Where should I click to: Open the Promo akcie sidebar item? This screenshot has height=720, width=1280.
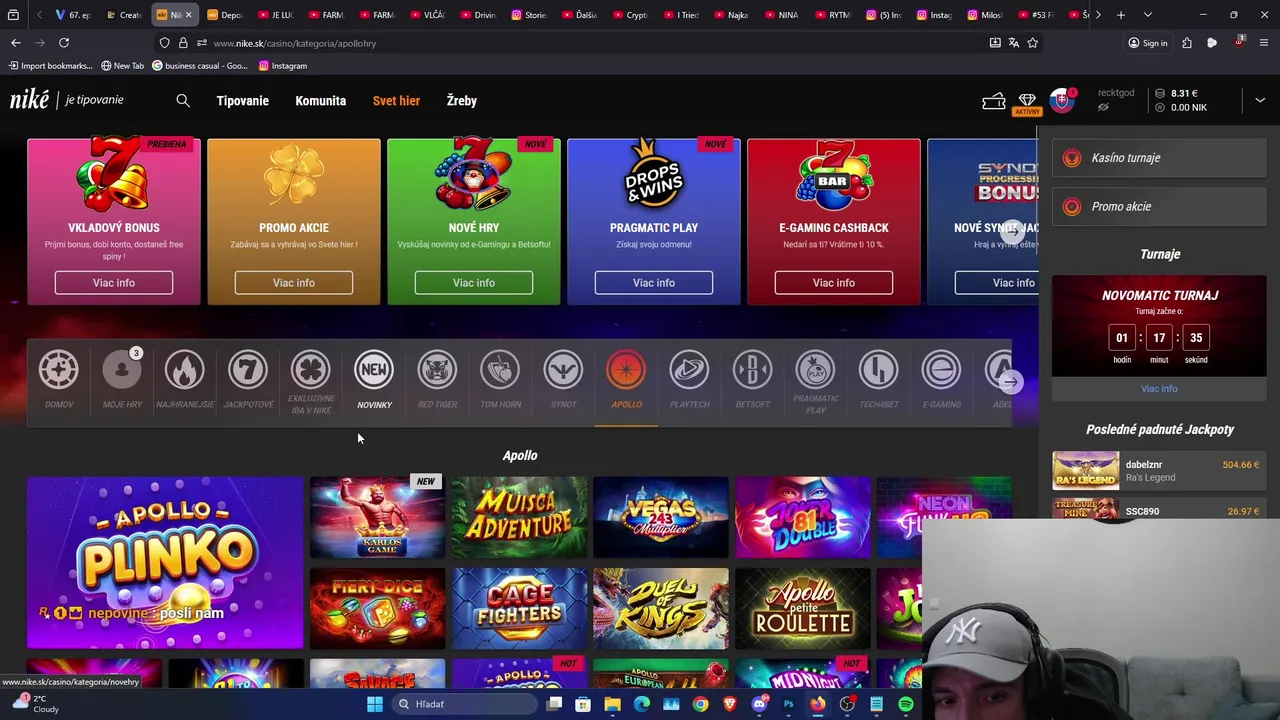pos(1158,207)
